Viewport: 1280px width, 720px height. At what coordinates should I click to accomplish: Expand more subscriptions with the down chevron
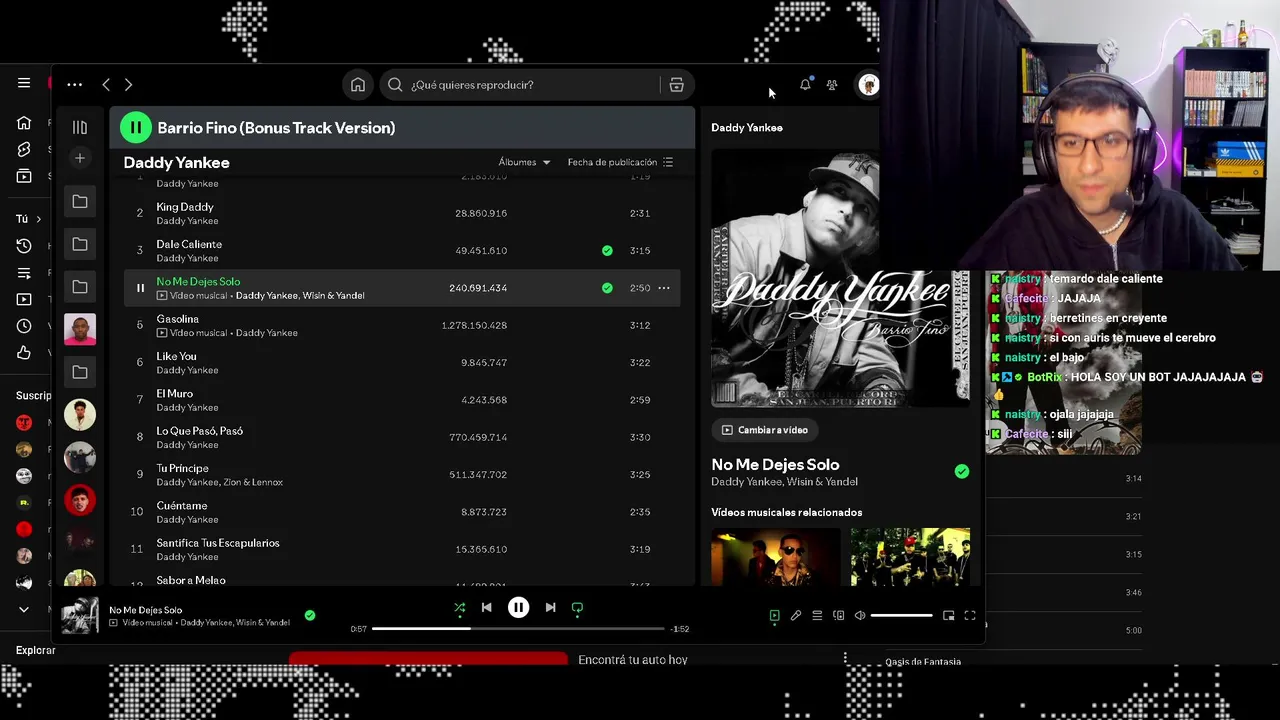pos(24,609)
